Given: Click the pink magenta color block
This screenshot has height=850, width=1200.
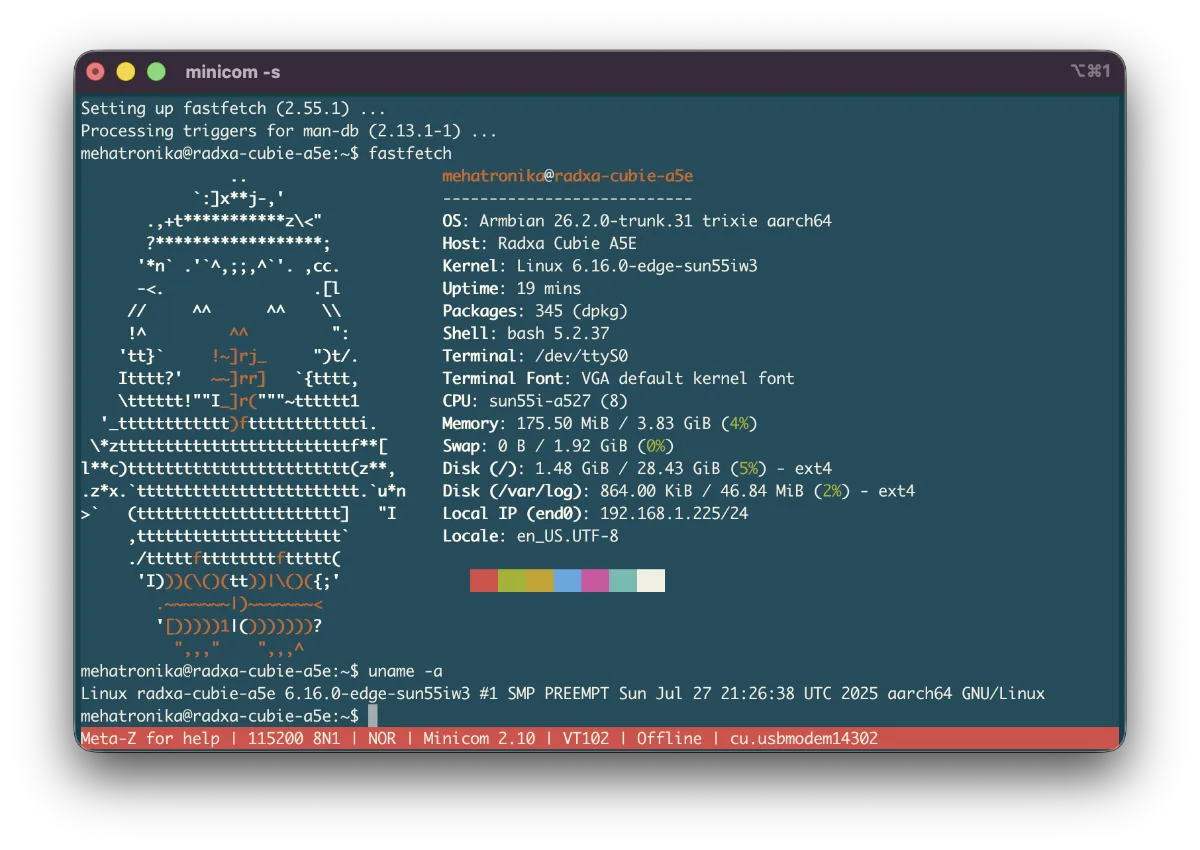Looking at the screenshot, I should pyautogui.click(x=595, y=581).
